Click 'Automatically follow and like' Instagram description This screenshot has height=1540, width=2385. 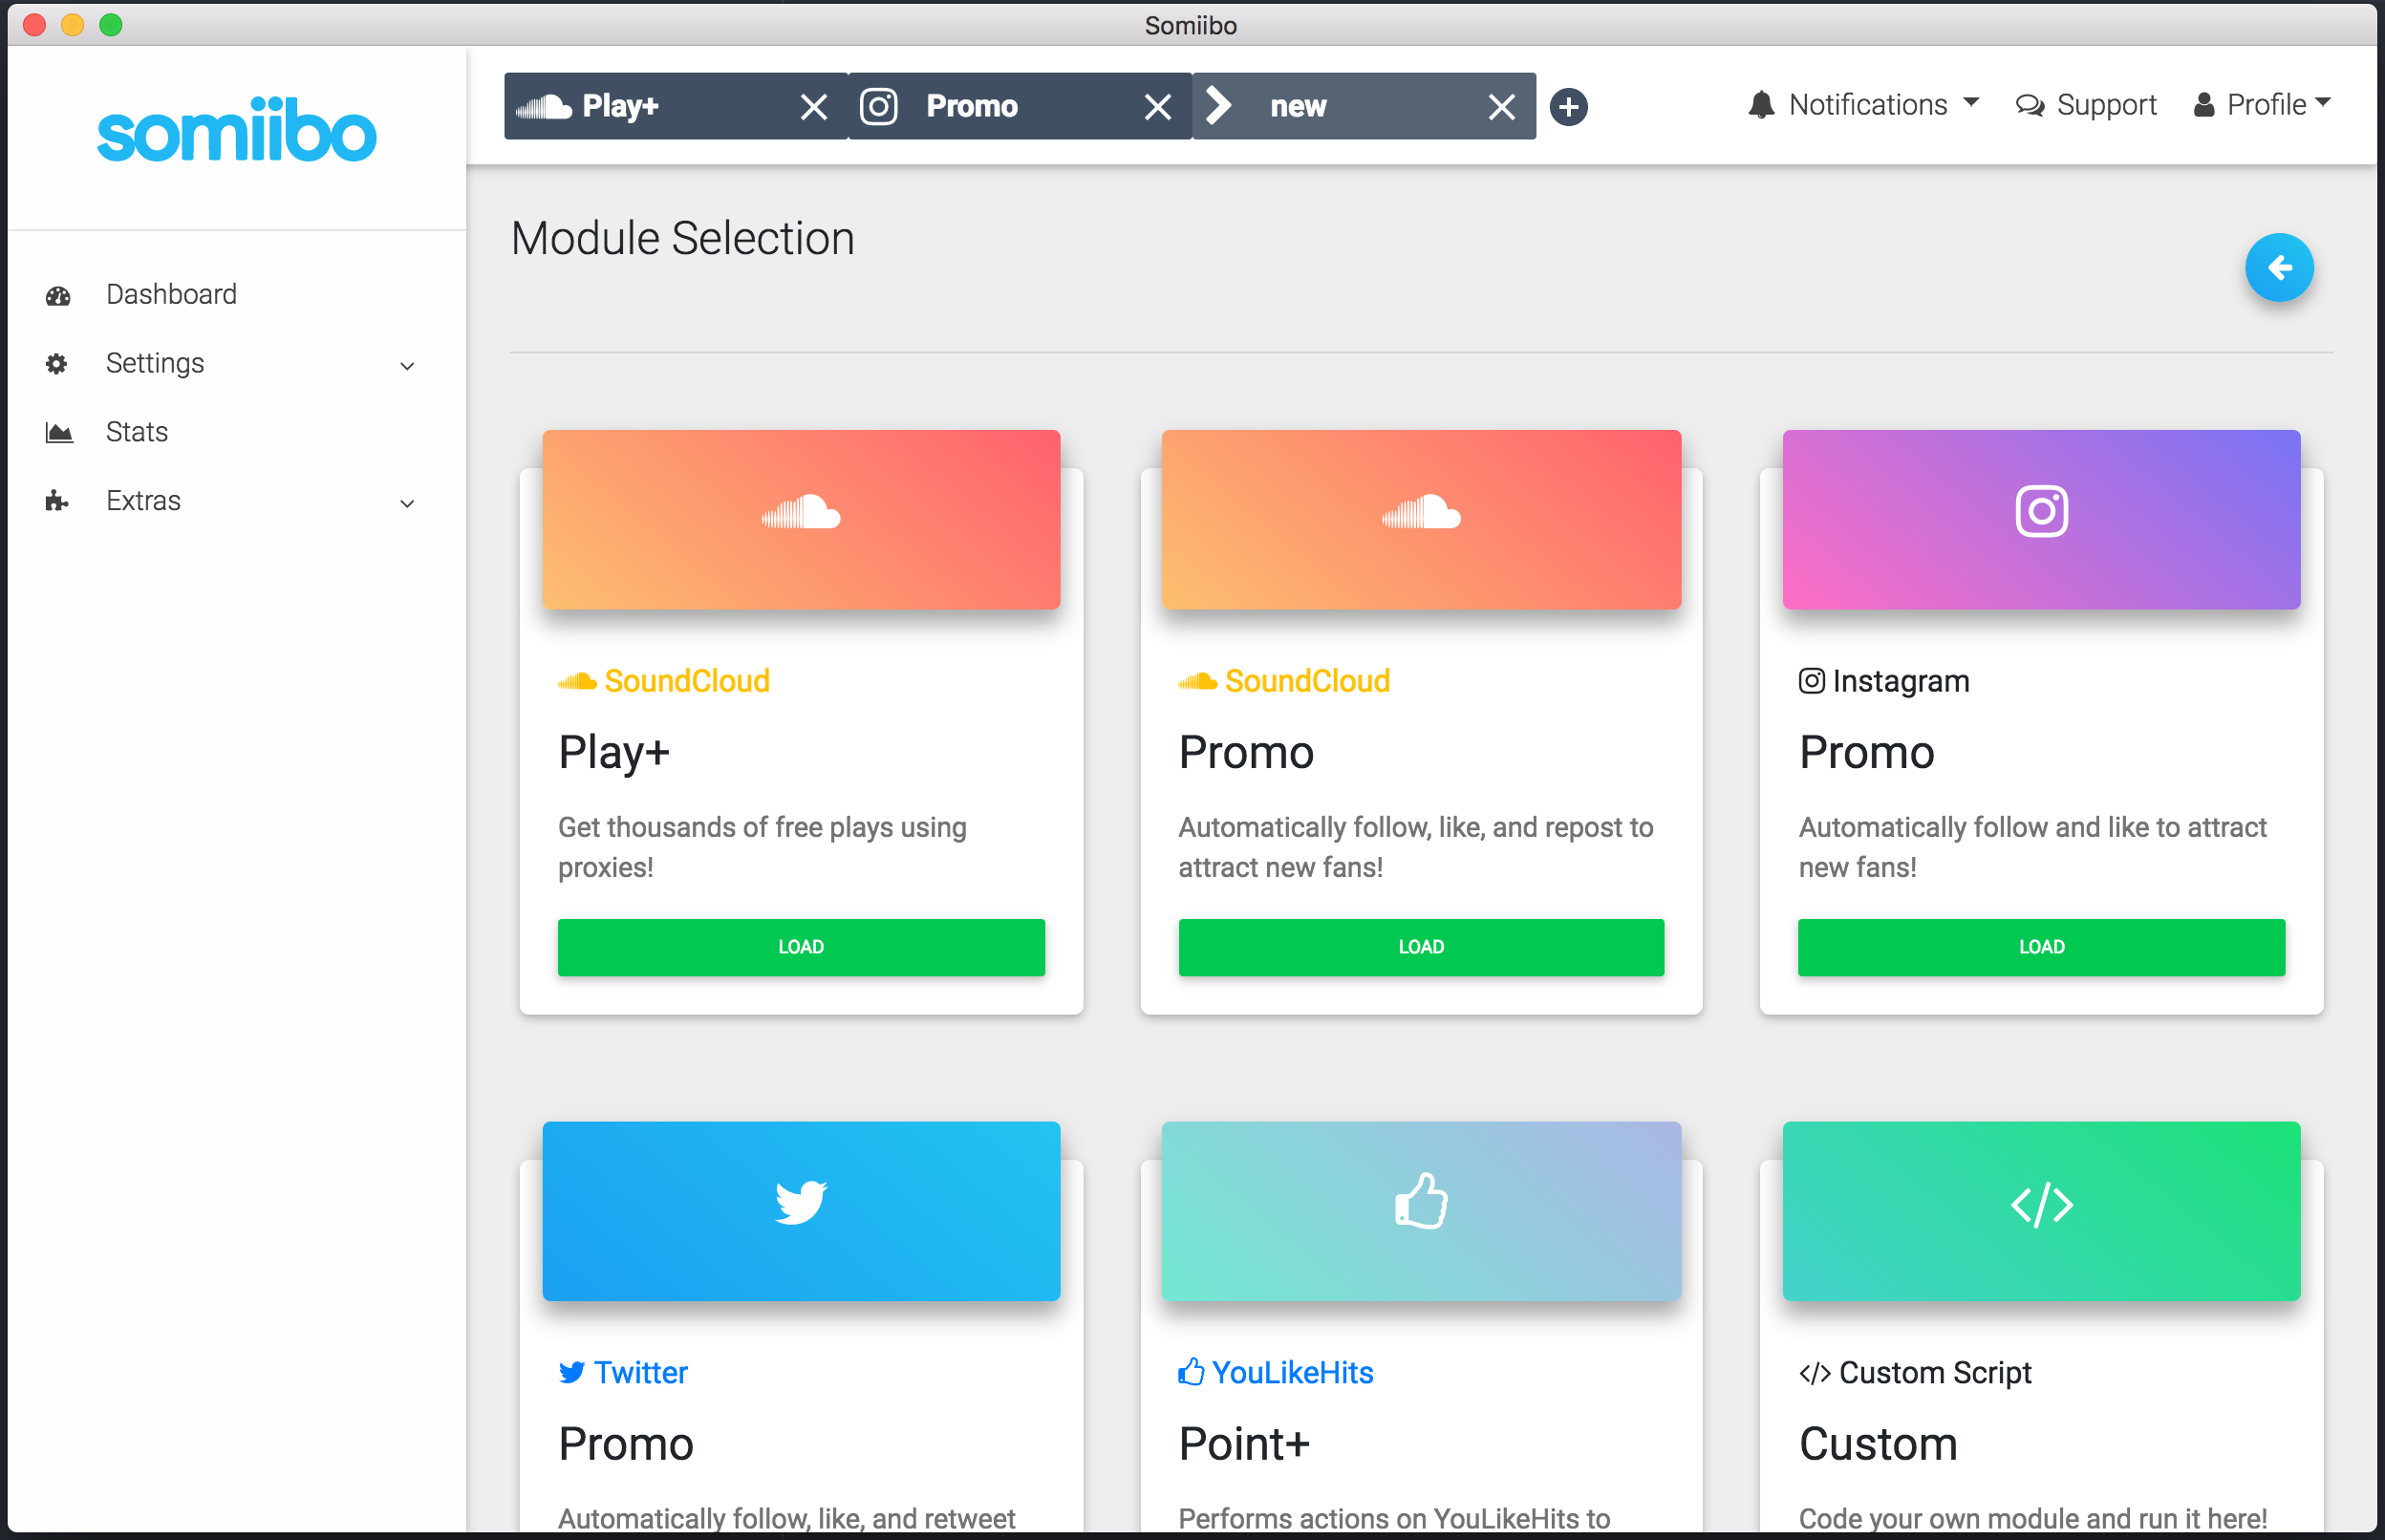tap(2033, 847)
